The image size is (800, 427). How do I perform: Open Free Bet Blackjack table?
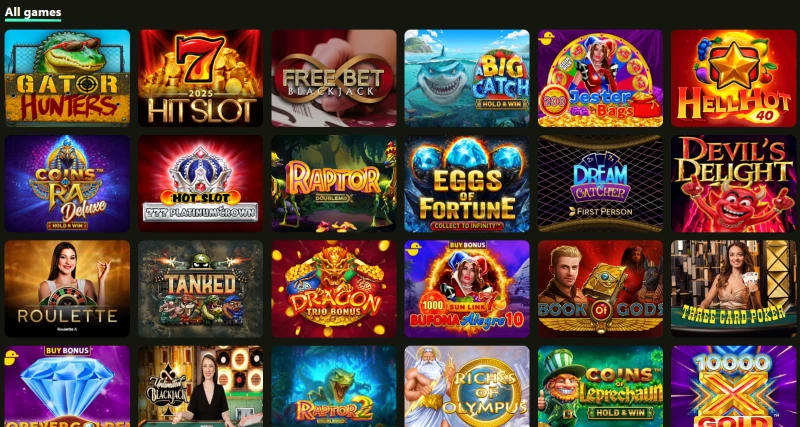point(334,78)
